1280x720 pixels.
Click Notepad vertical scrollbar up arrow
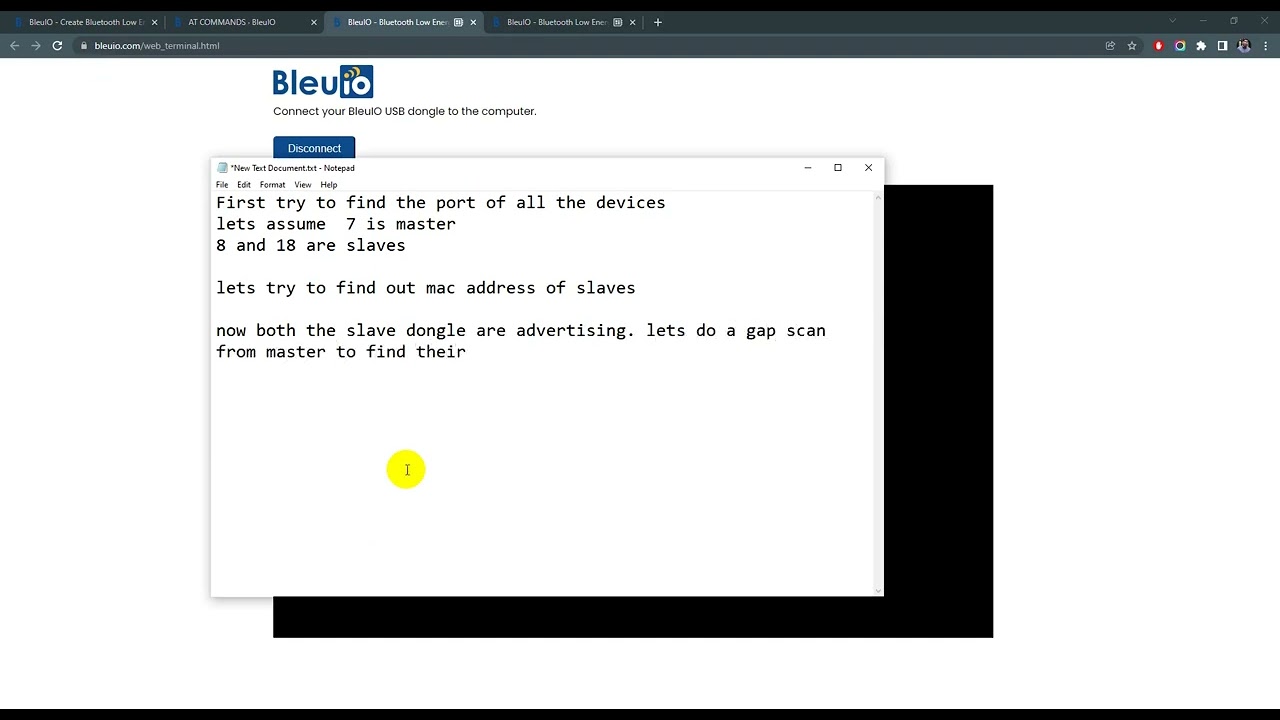(879, 197)
